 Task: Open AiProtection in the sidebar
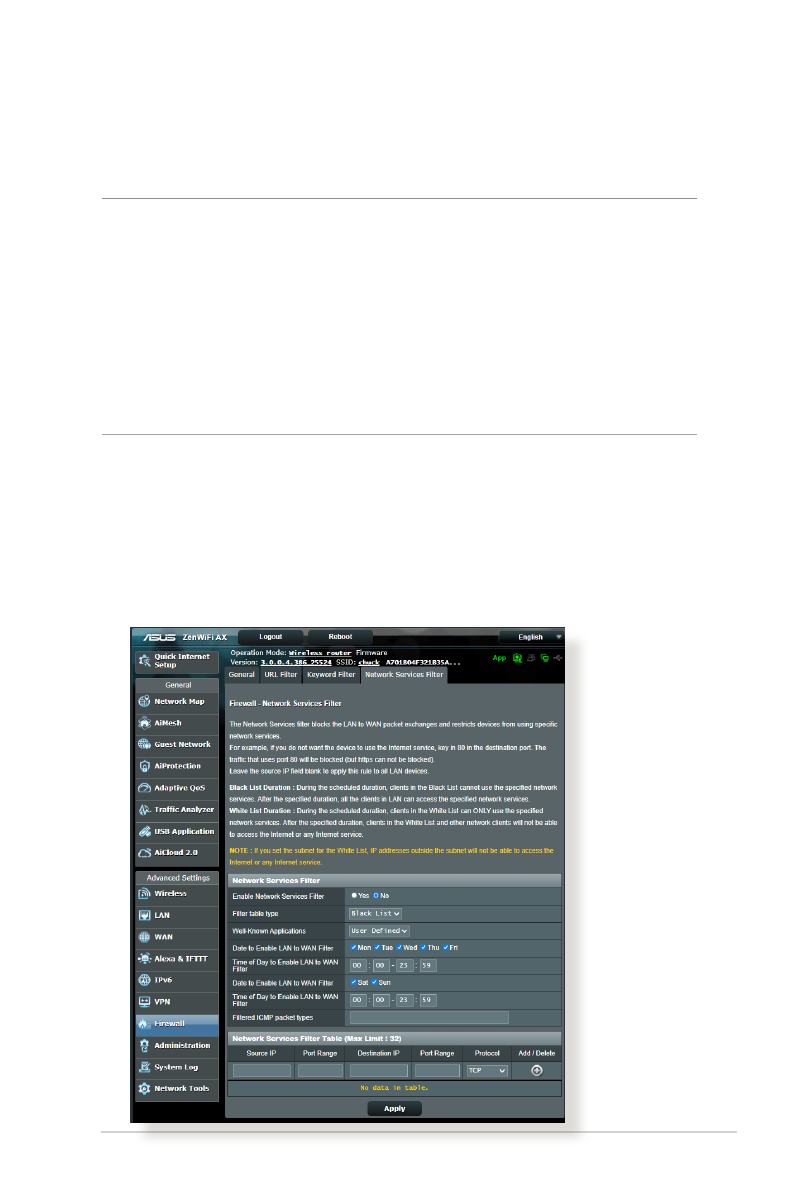tap(176, 766)
